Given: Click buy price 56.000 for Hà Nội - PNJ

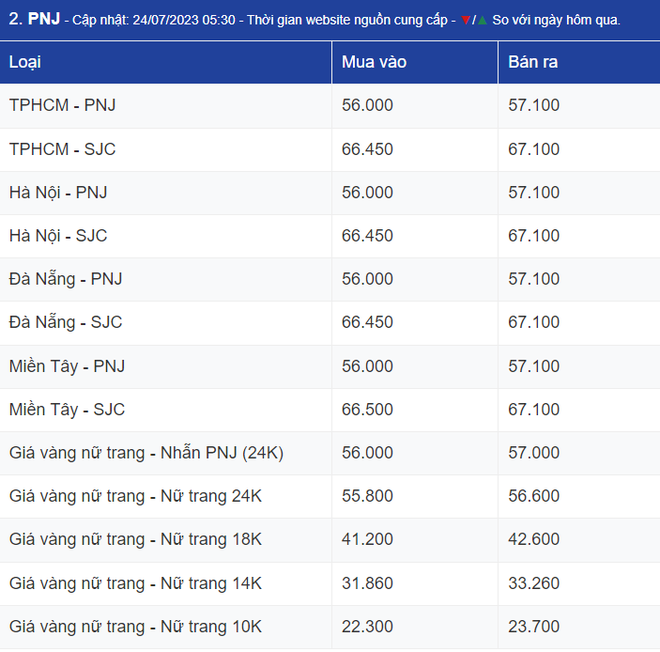Looking at the screenshot, I should click(367, 193).
